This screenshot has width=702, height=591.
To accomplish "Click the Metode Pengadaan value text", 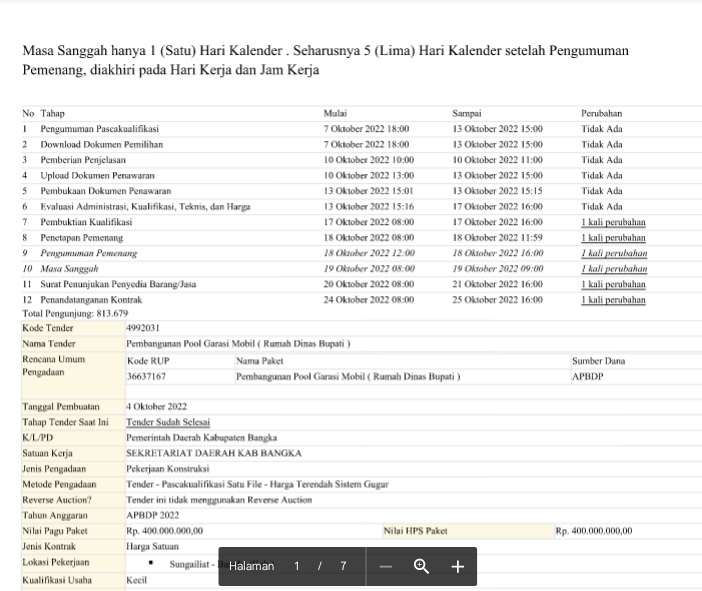I will (x=257, y=484).
